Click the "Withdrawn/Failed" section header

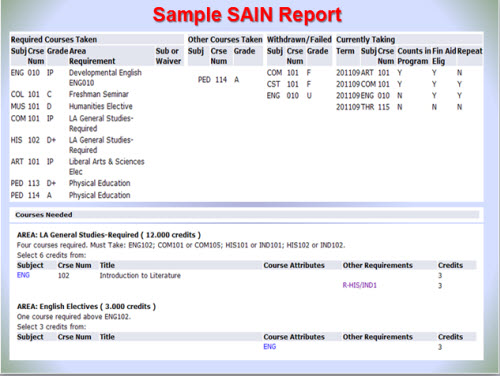[x=299, y=39]
